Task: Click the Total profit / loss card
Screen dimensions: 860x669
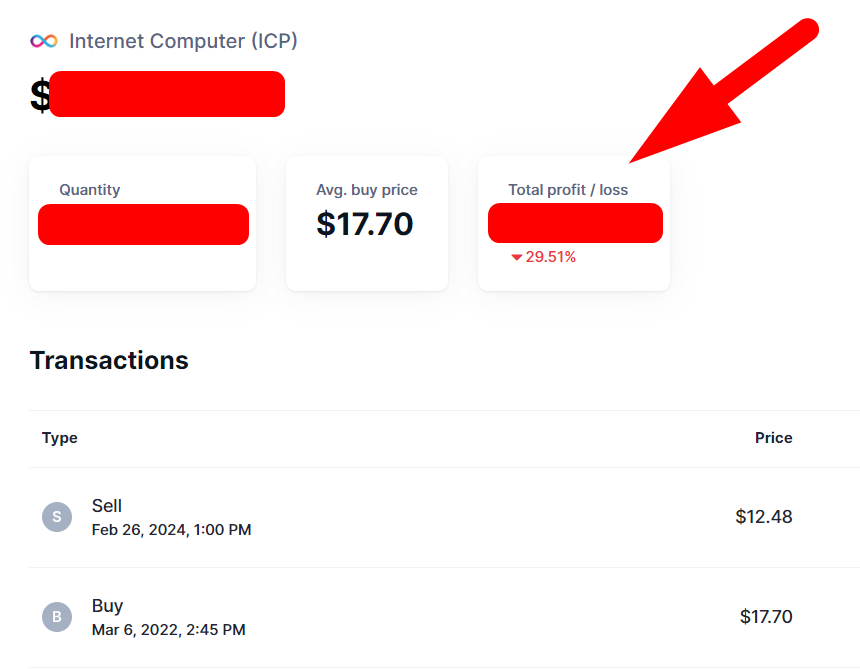Action: tap(574, 224)
